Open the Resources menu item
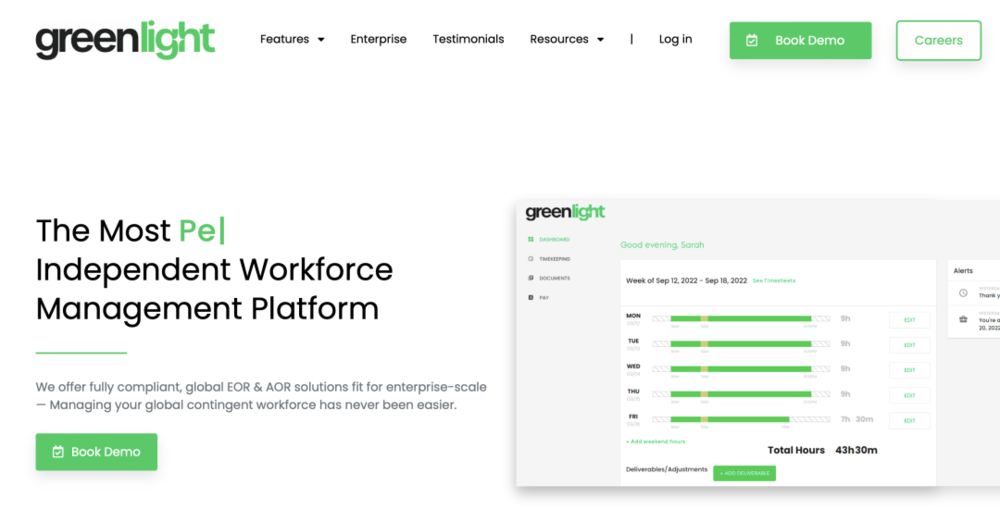1000x510 pixels. [x=559, y=39]
